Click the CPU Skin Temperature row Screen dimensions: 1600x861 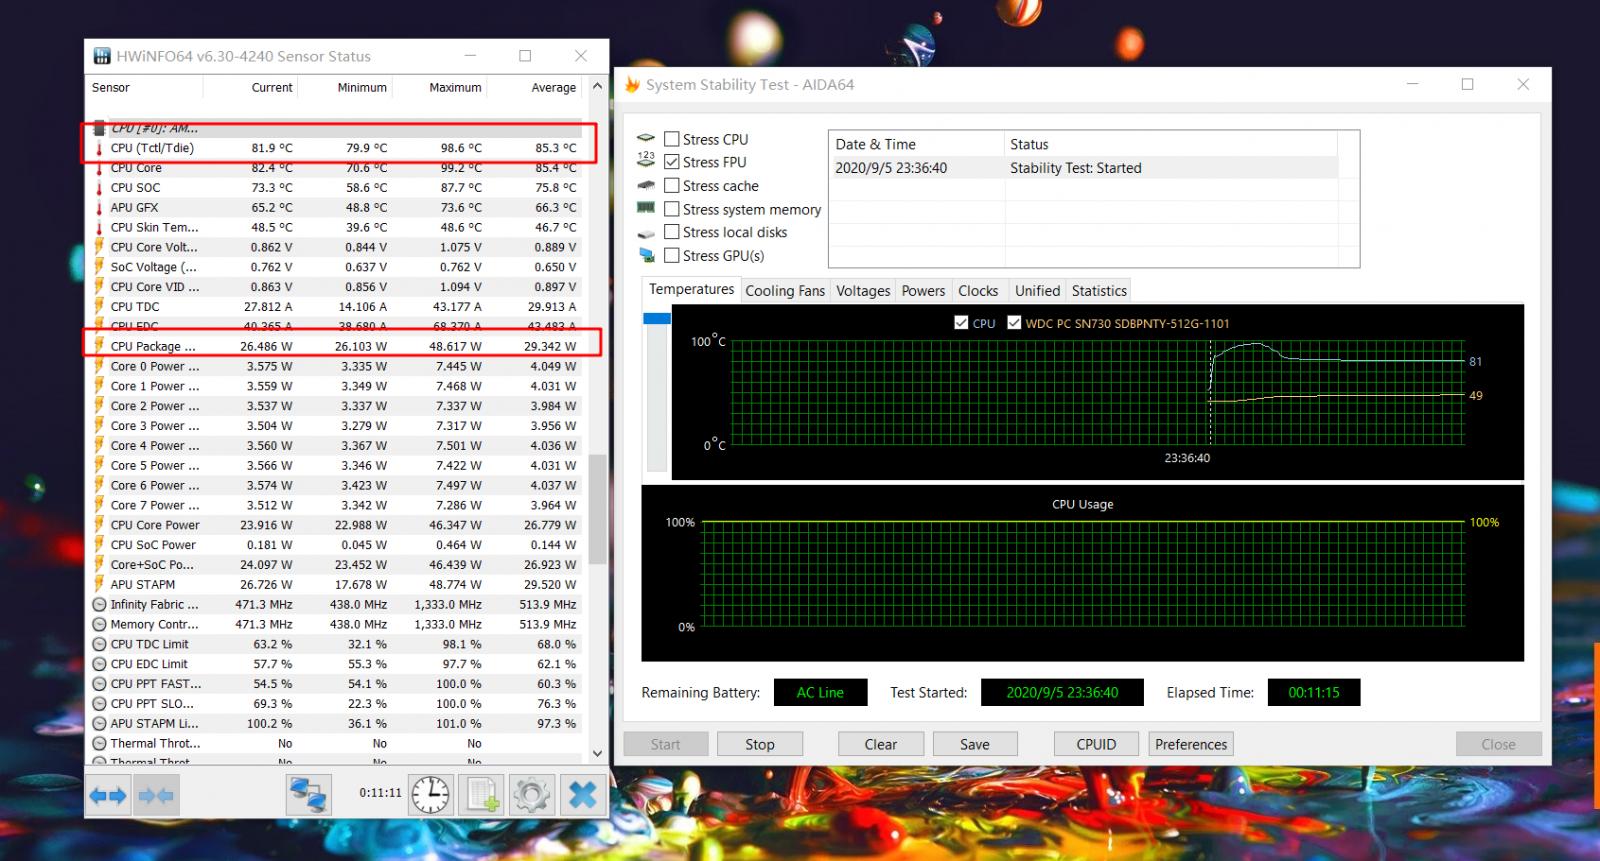coord(335,228)
